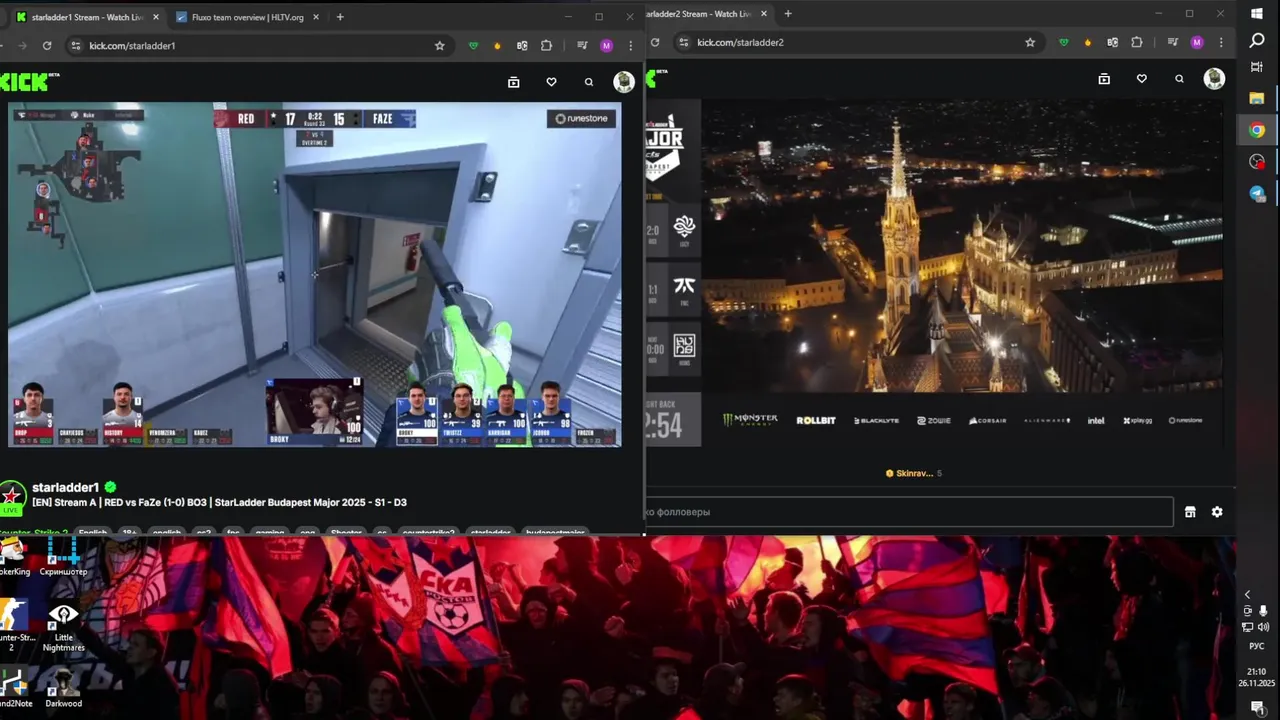Open the clips icon in starladder1 Kick header
The image size is (1280, 720).
tap(514, 82)
